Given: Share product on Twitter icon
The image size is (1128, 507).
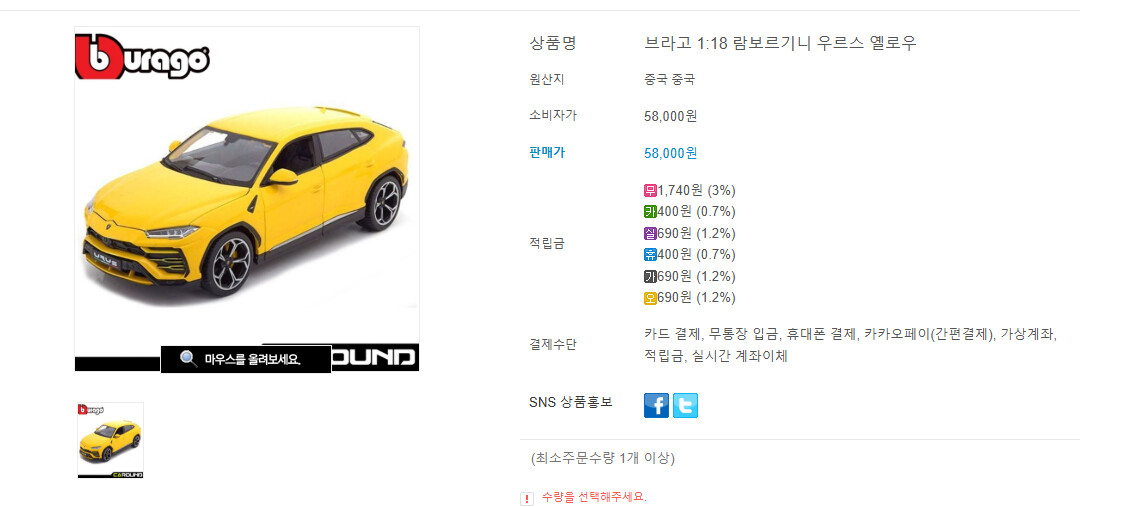Looking at the screenshot, I should pos(685,406).
